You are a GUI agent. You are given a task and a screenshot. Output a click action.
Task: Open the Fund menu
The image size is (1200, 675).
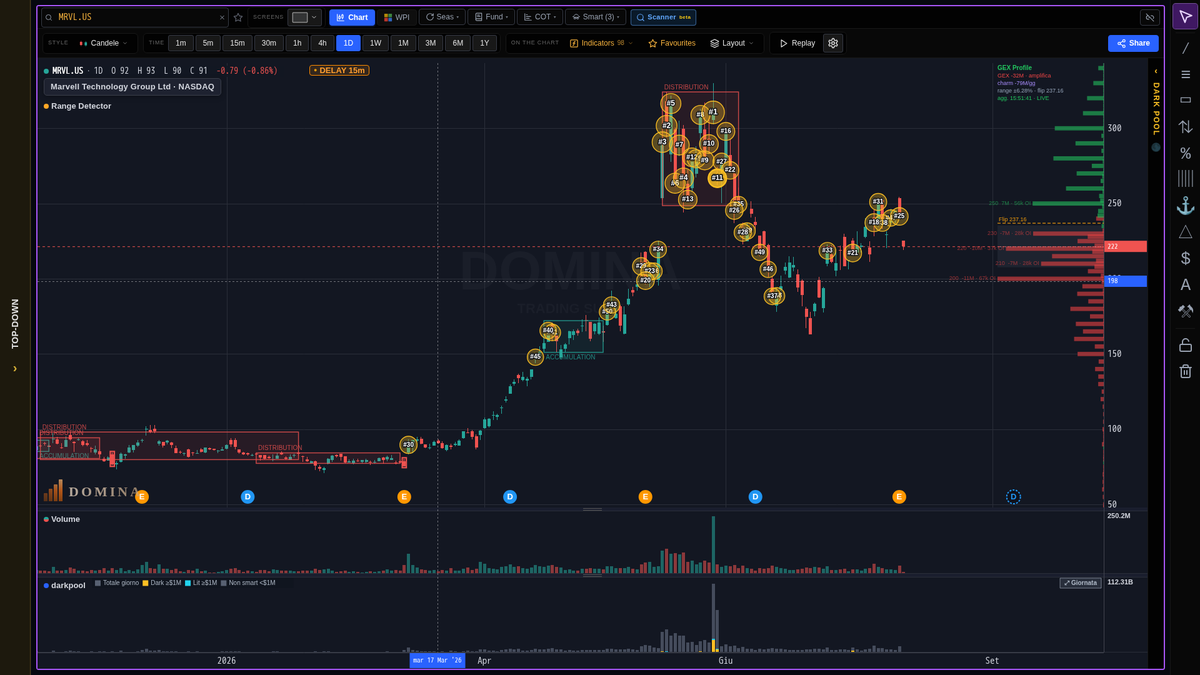490,17
